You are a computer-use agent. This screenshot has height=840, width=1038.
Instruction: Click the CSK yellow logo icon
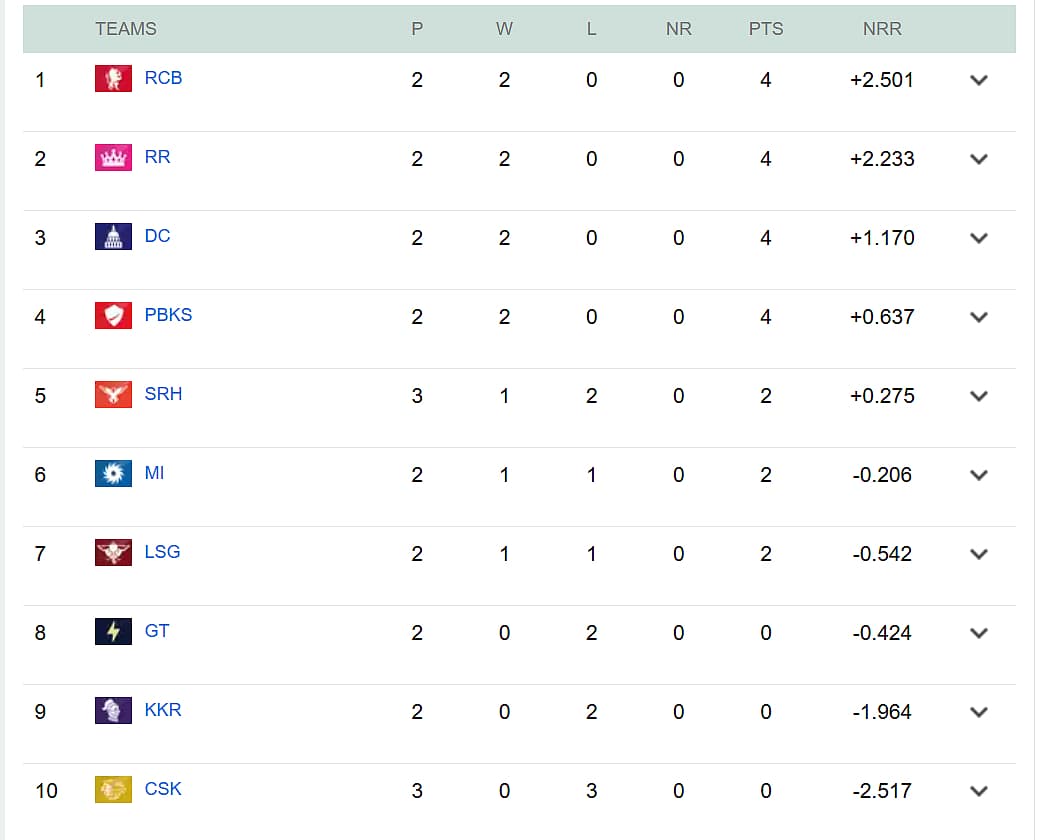pos(113,789)
